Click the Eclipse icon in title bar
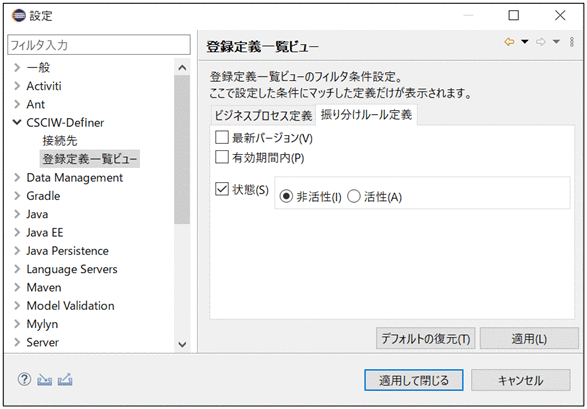 (19, 15)
